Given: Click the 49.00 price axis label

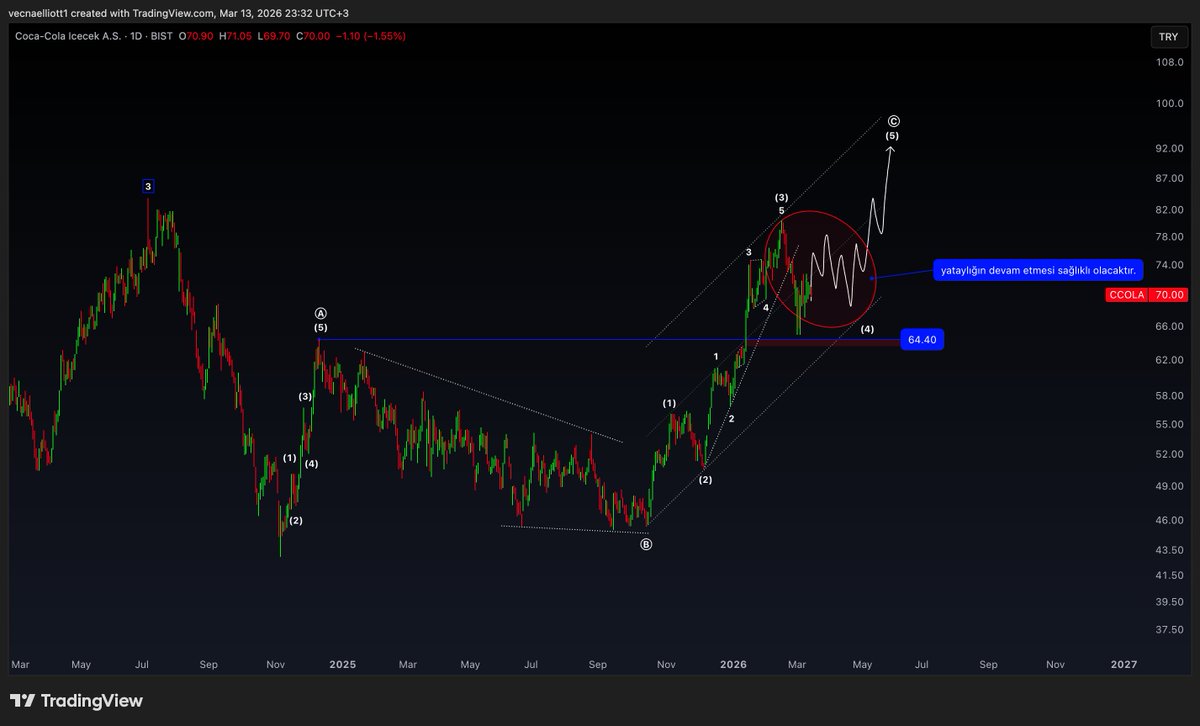Looking at the screenshot, I should point(1169,486).
